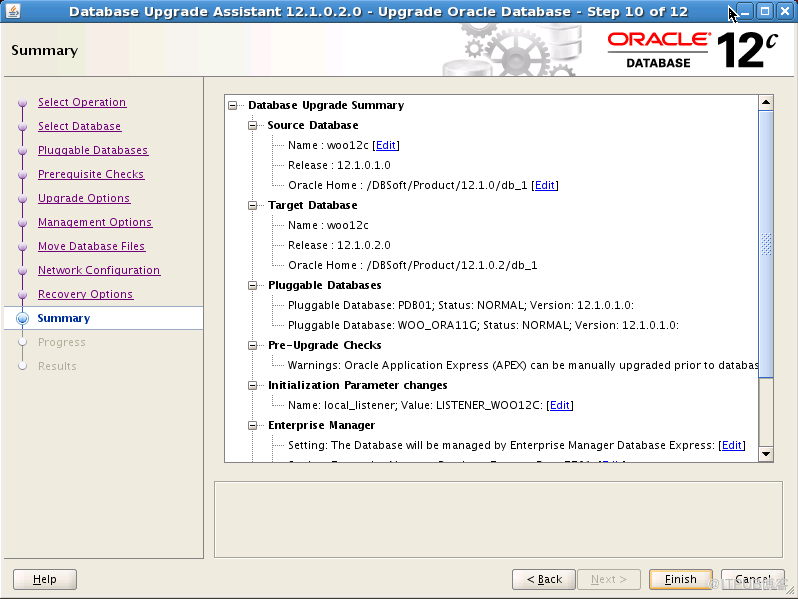
Task: Click the Recovery Options step bullet
Action: click(22, 294)
